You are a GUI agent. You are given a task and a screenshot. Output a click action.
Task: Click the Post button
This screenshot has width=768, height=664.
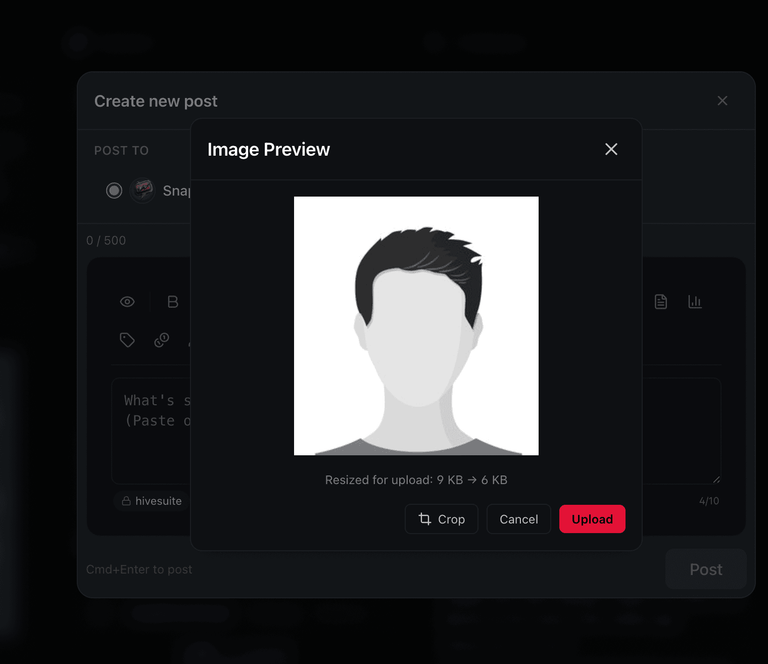[x=705, y=569]
